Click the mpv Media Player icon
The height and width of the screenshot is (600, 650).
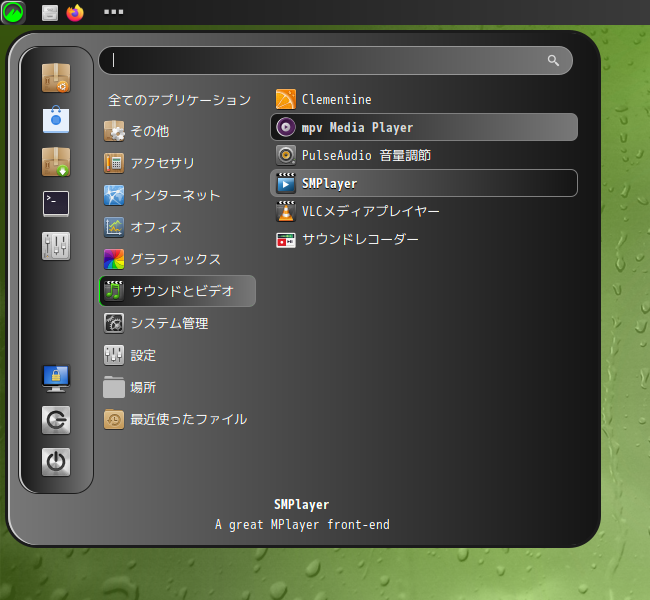pyautogui.click(x=286, y=127)
